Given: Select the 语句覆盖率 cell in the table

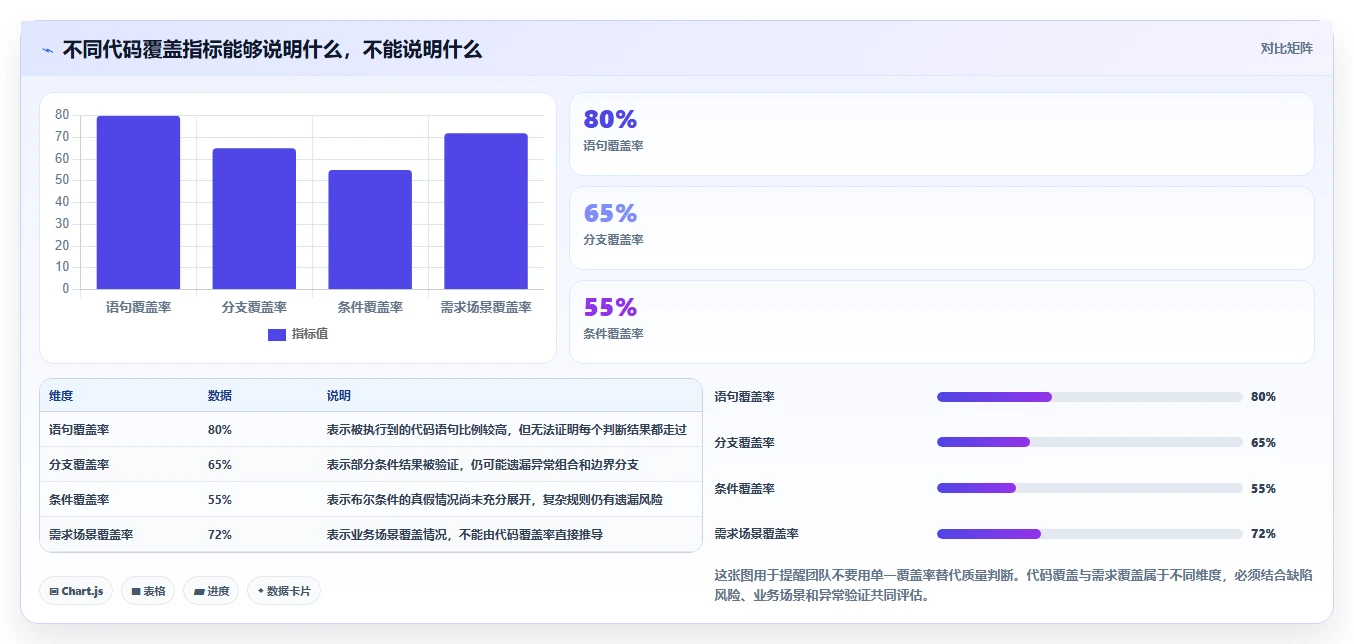Looking at the screenshot, I should (x=79, y=430).
